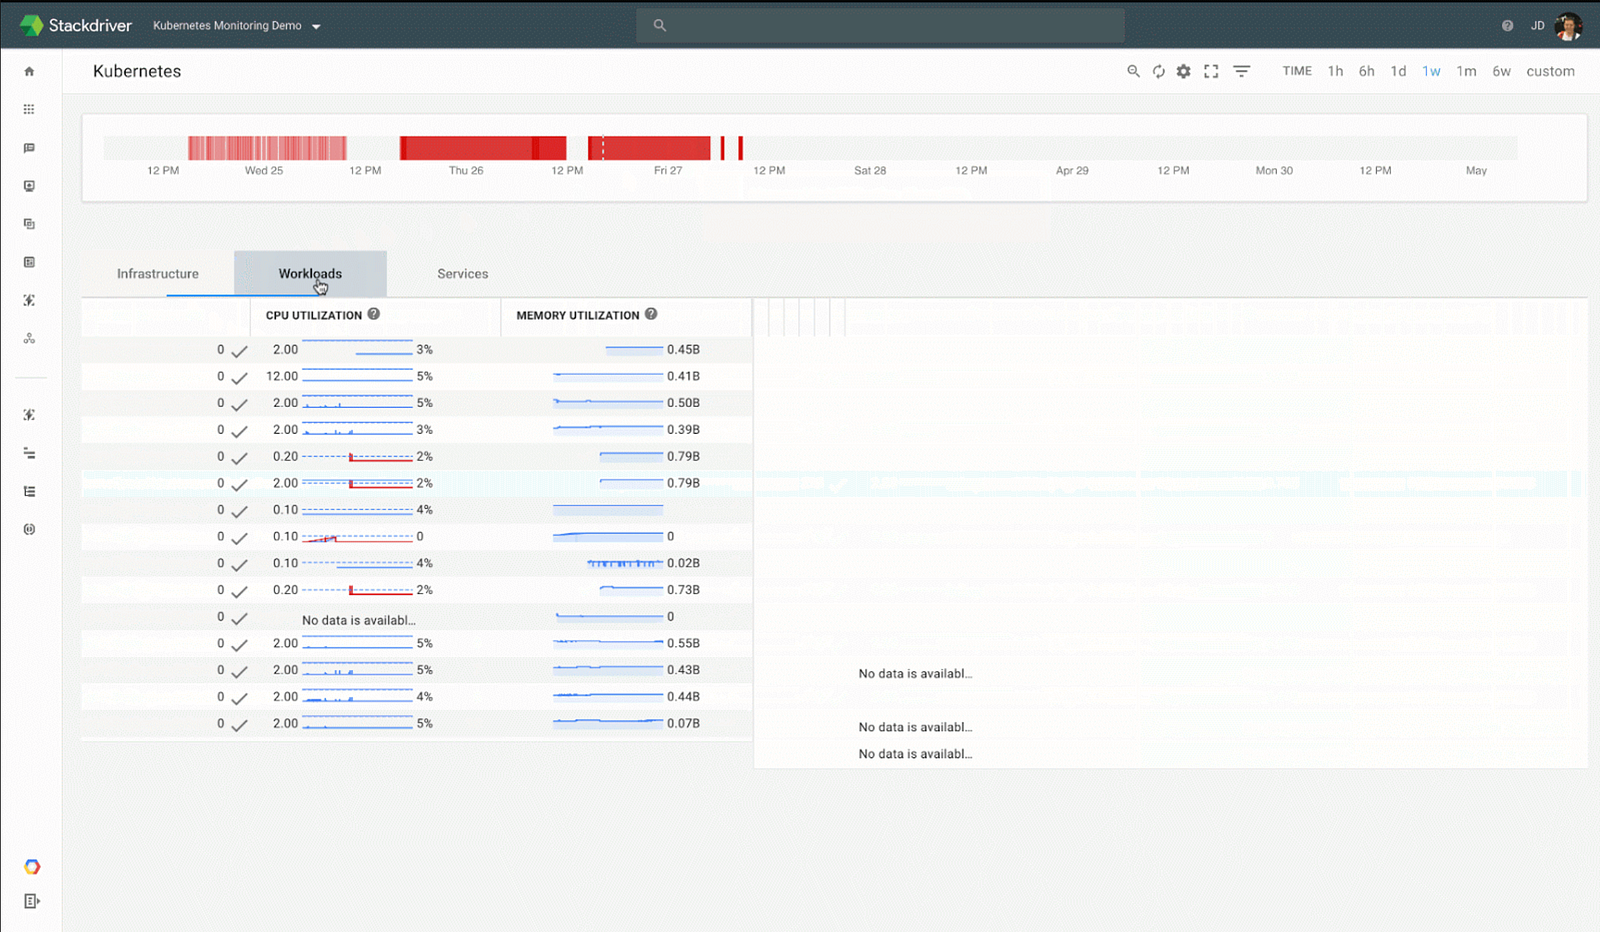
Task: Open the overlapping-squares groups icon in sidebar
Action: [x=29, y=224]
